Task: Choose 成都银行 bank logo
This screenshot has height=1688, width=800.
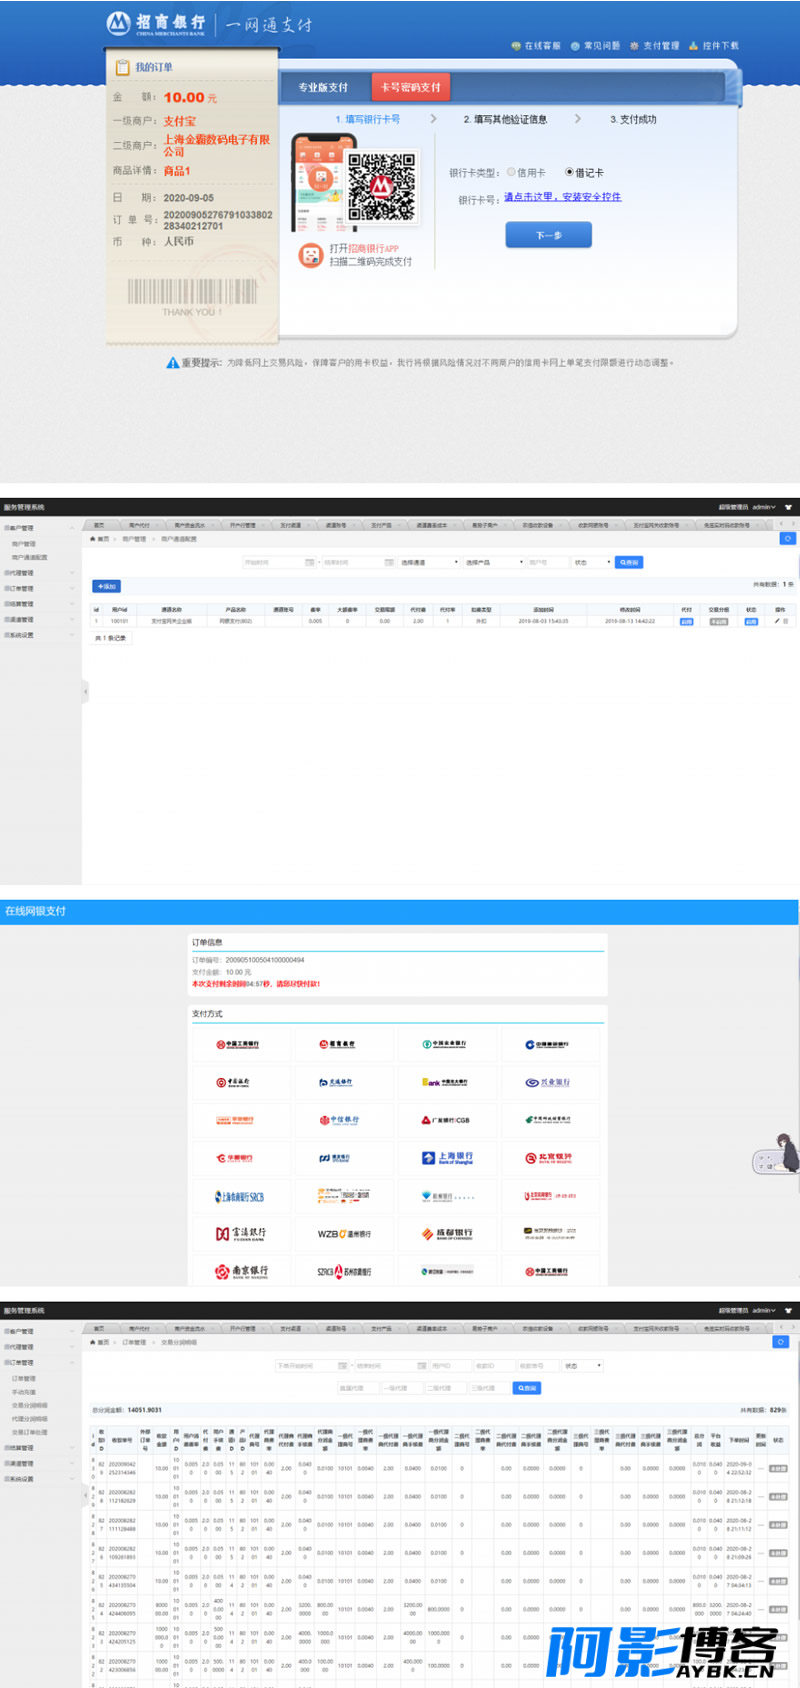Action: coord(447,1234)
